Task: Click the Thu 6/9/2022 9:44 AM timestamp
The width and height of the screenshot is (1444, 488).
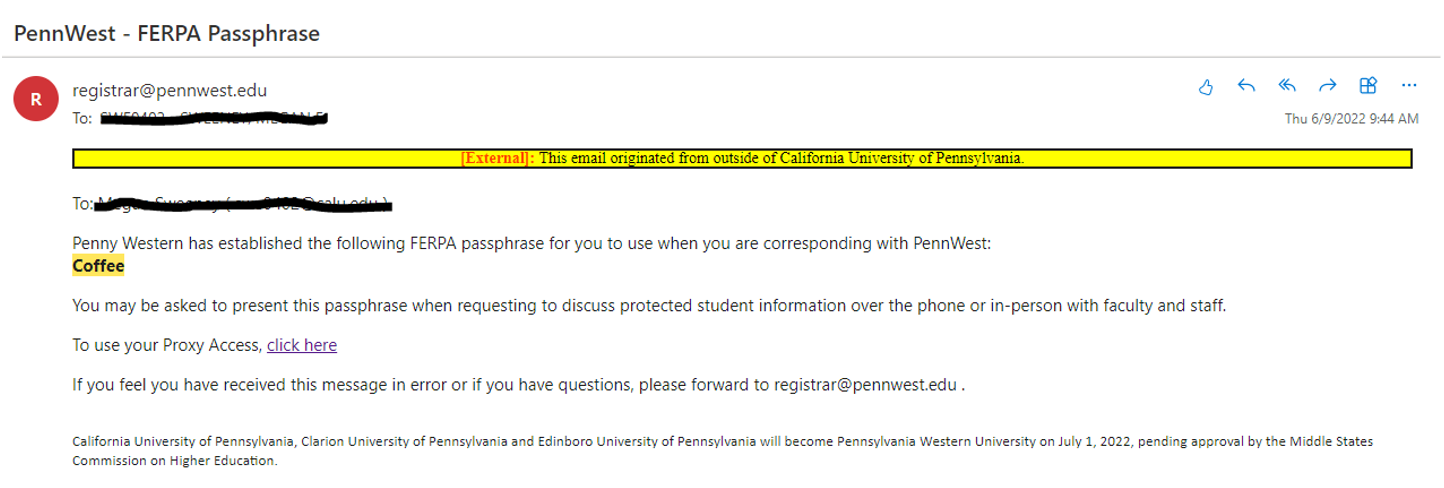Action: click(1351, 119)
